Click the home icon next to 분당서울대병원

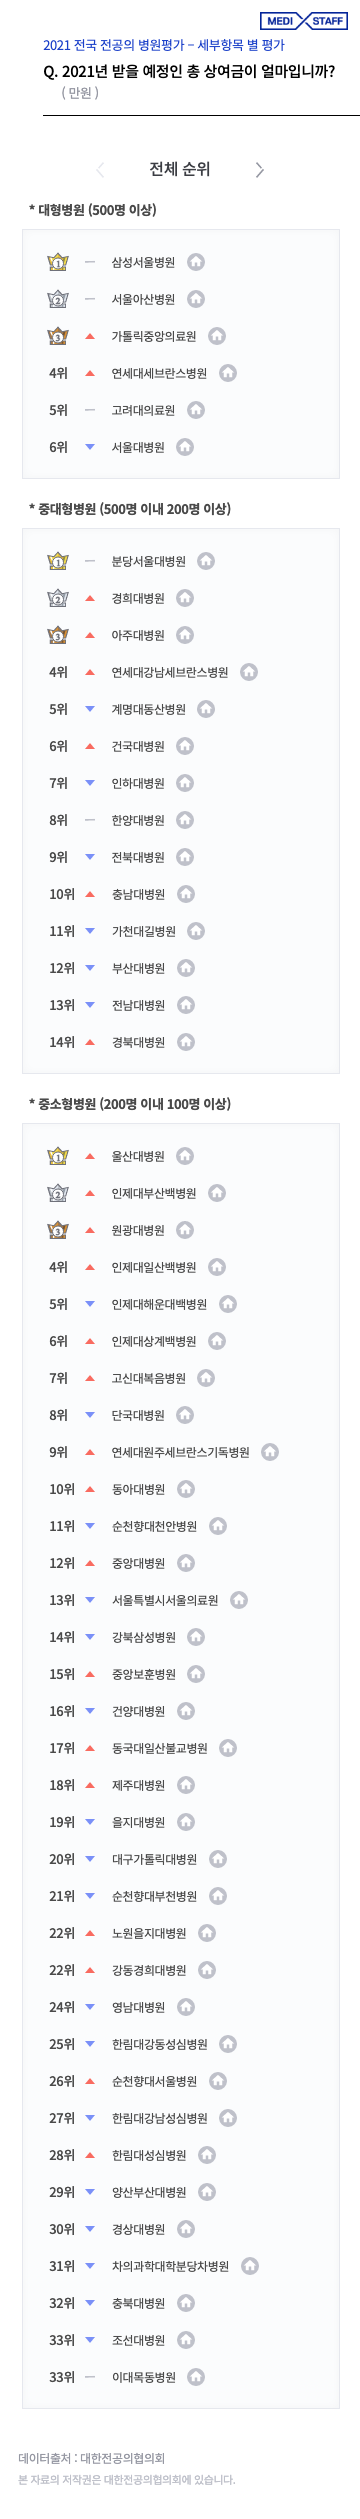coord(207,561)
